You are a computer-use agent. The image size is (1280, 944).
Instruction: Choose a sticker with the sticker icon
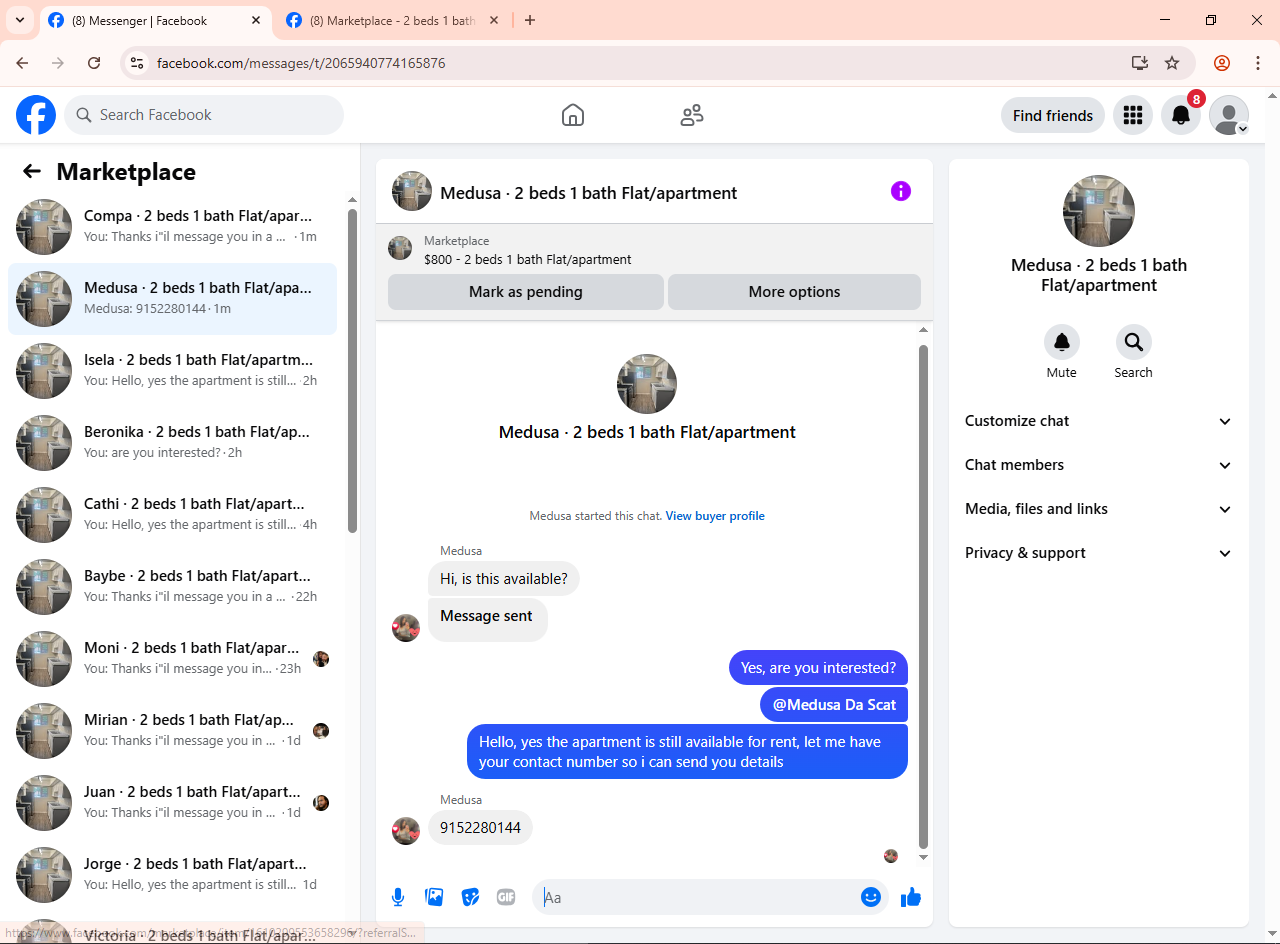click(470, 897)
